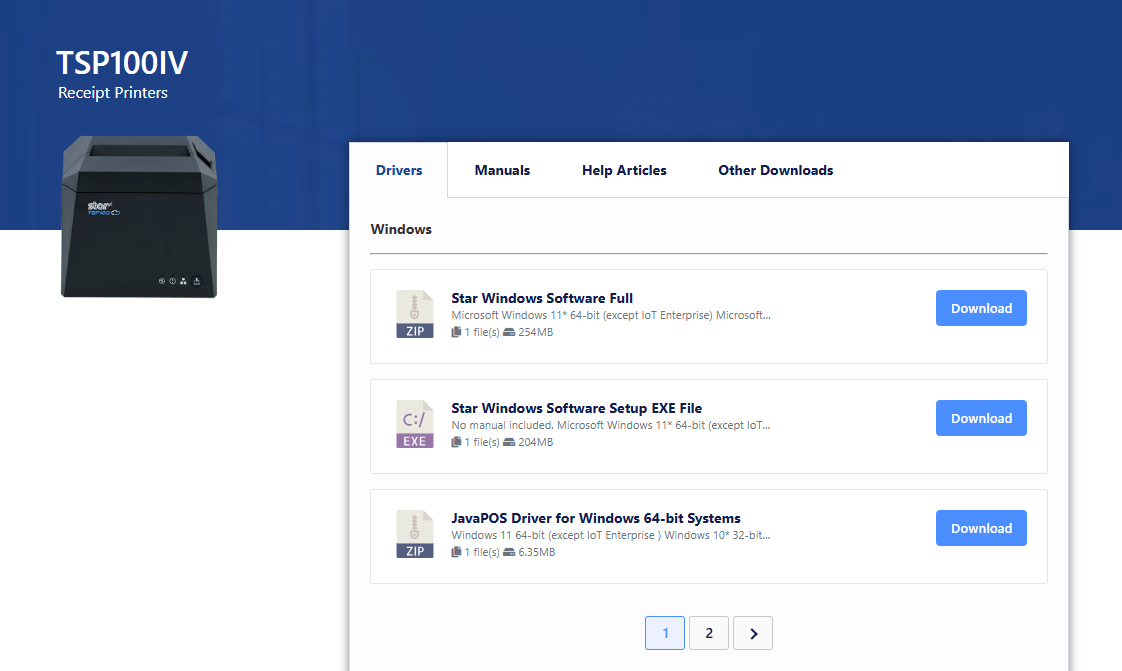1122x671 pixels.
Task: Switch to the Manuals tab
Action: coord(502,170)
